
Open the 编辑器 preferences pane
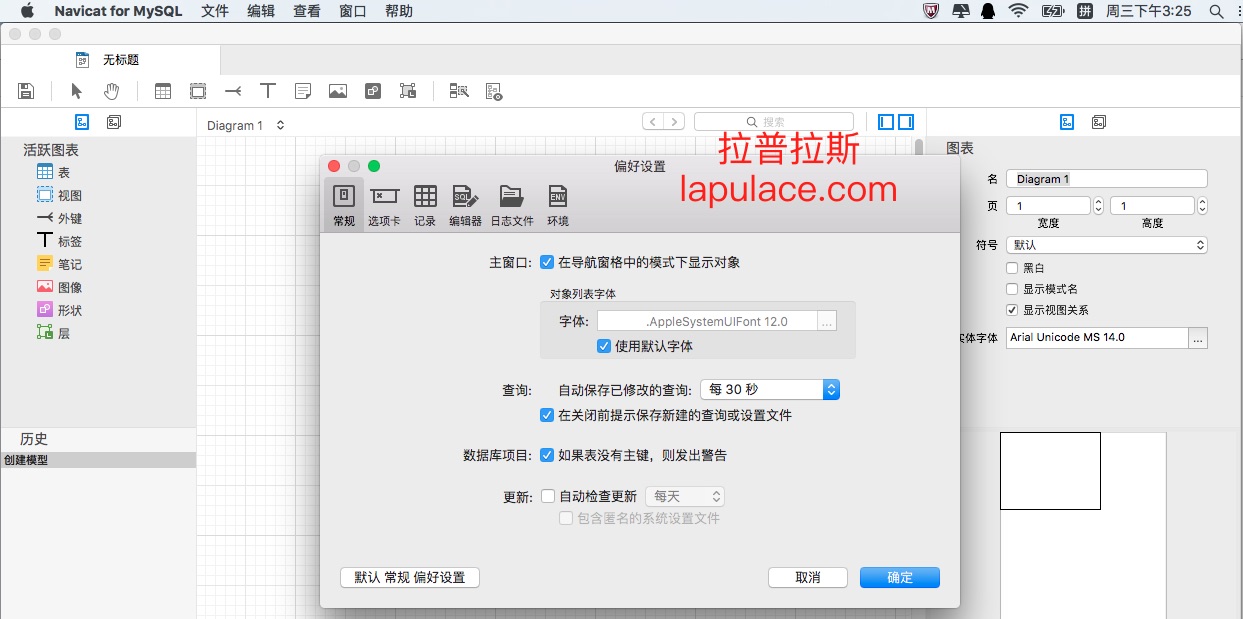pos(465,206)
